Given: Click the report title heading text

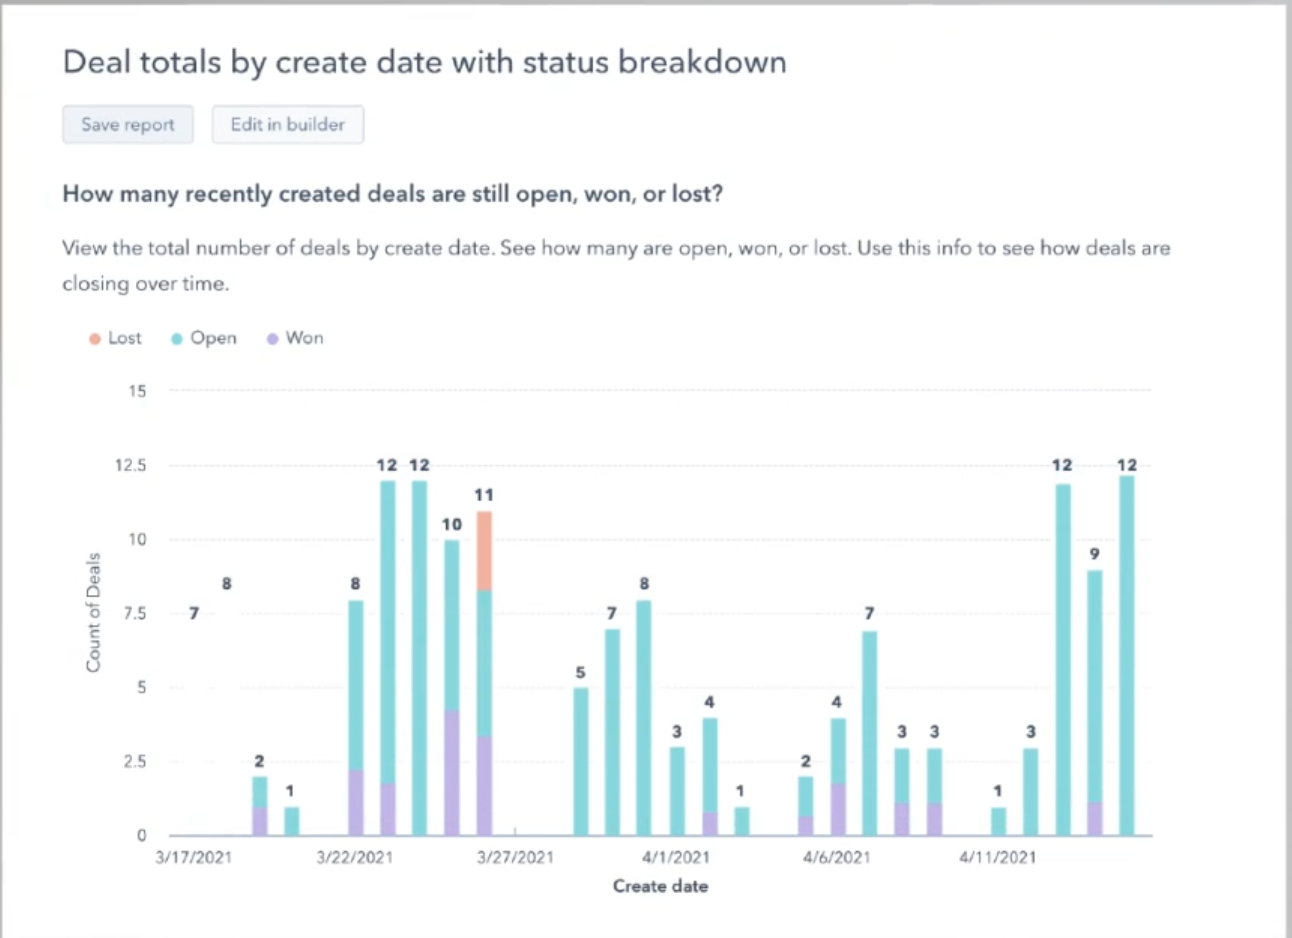Looking at the screenshot, I should (x=424, y=62).
